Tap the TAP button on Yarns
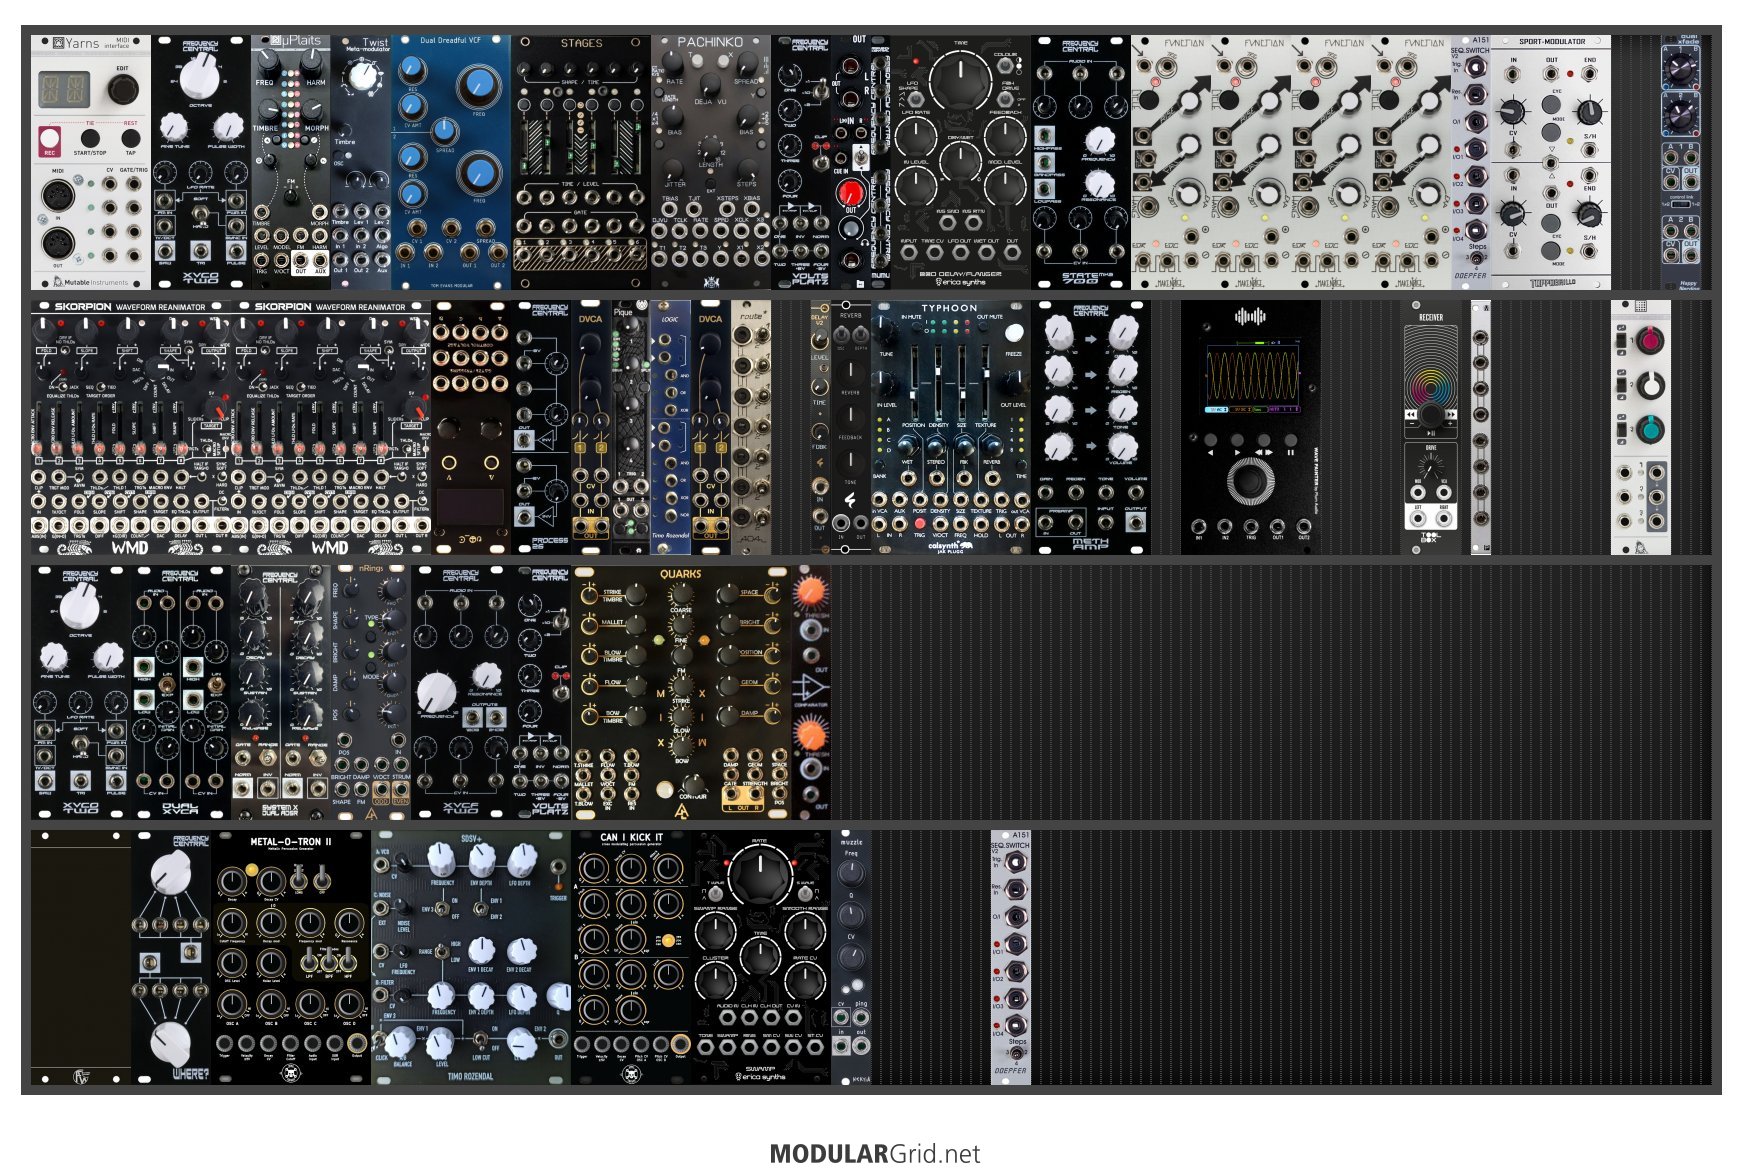The height and width of the screenshot is (1175, 1752). tap(130, 137)
